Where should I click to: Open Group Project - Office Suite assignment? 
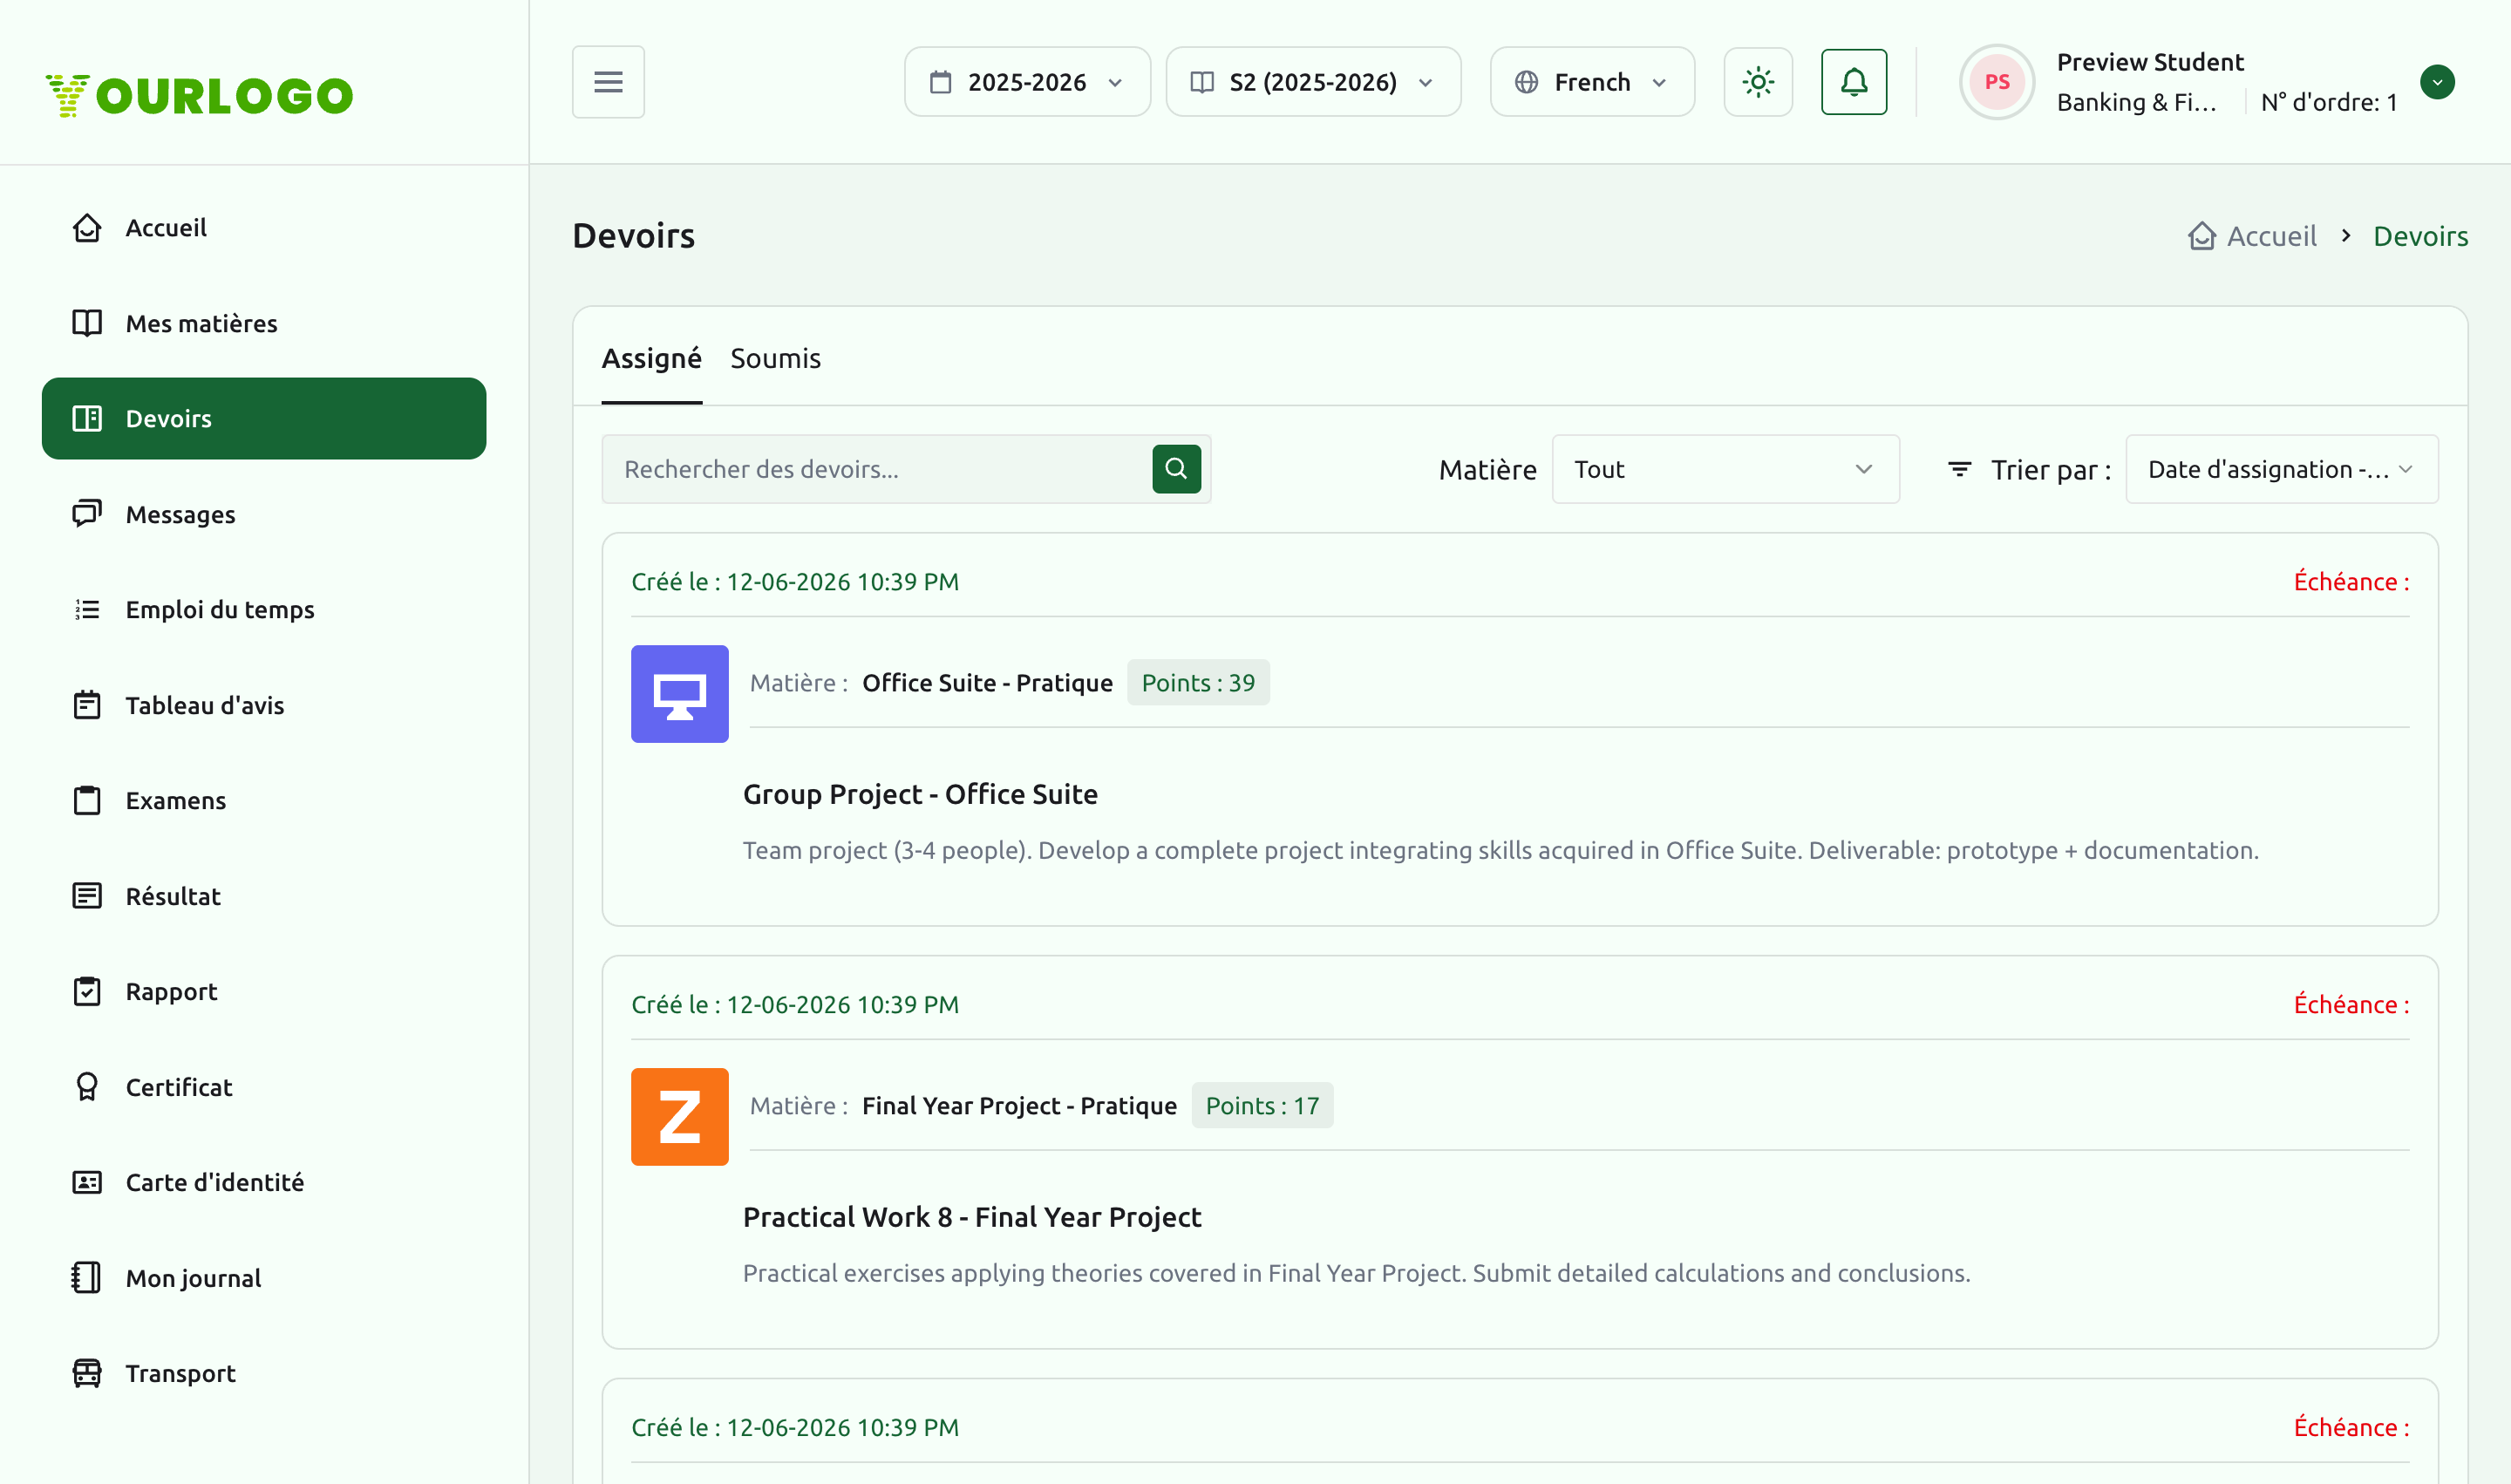(920, 794)
